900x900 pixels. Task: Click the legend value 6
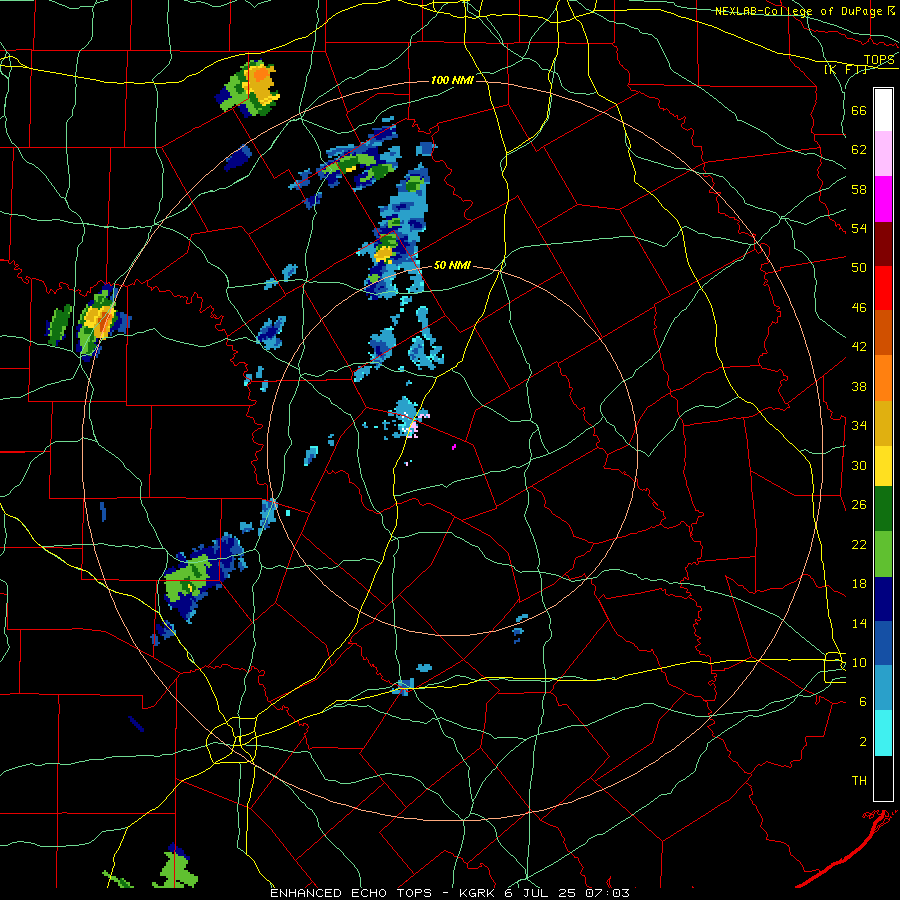862,702
